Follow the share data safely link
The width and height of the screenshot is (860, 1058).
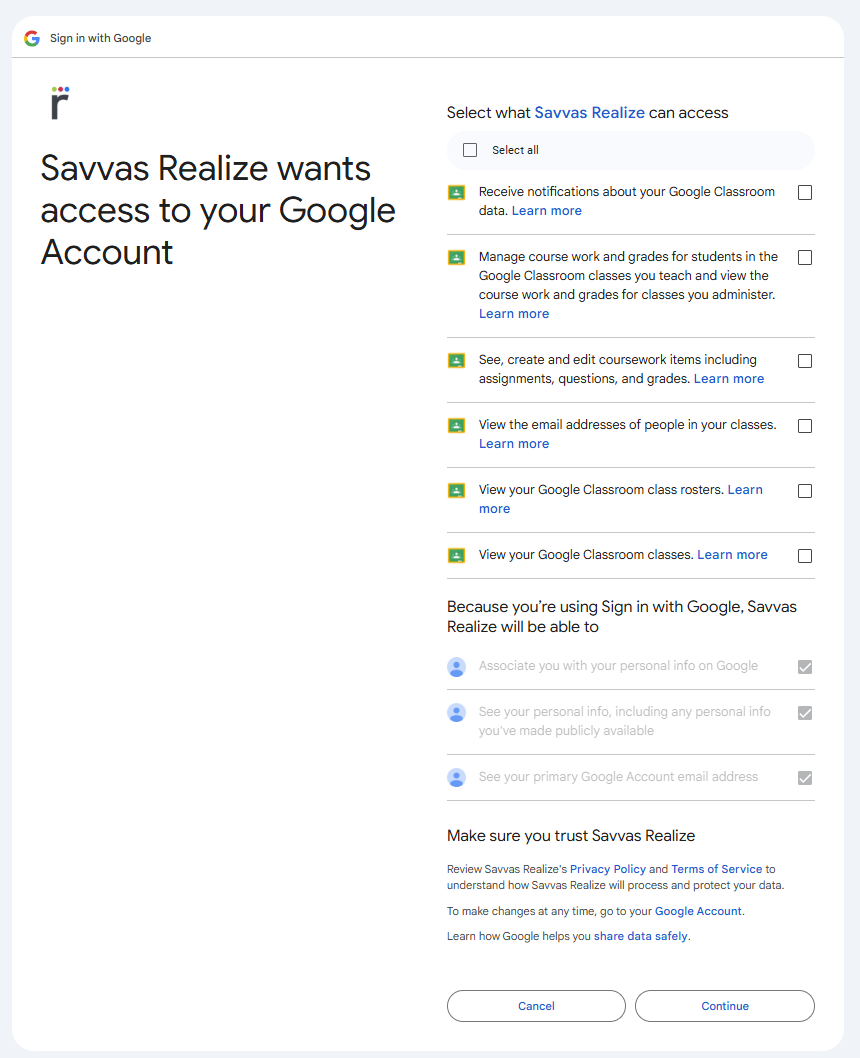(640, 936)
